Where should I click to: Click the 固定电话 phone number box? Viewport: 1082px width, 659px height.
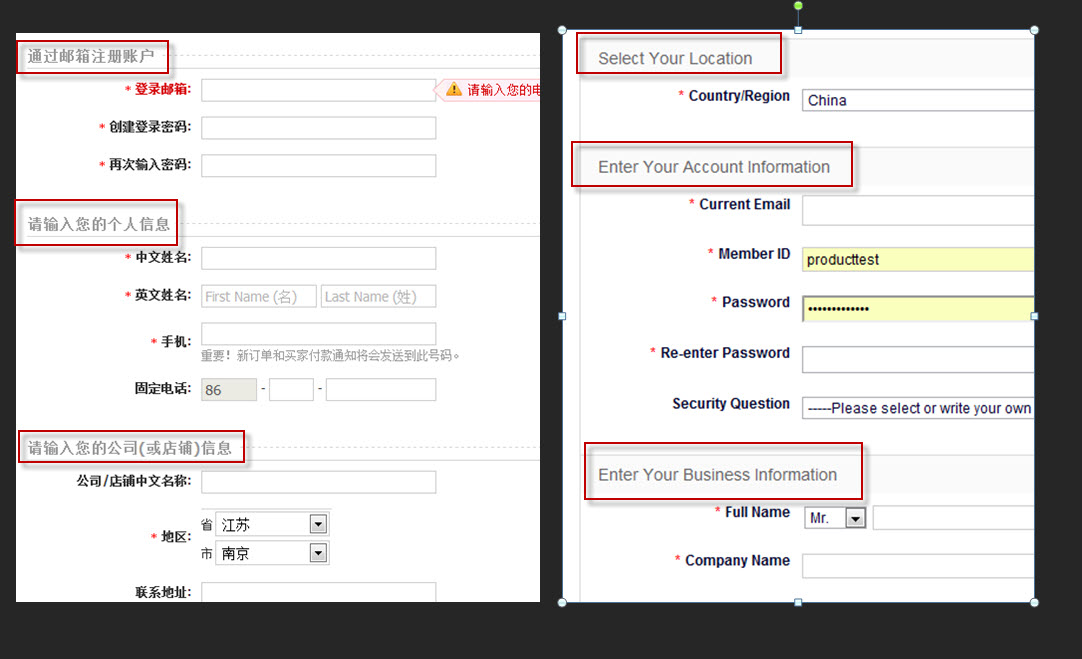pos(381,390)
